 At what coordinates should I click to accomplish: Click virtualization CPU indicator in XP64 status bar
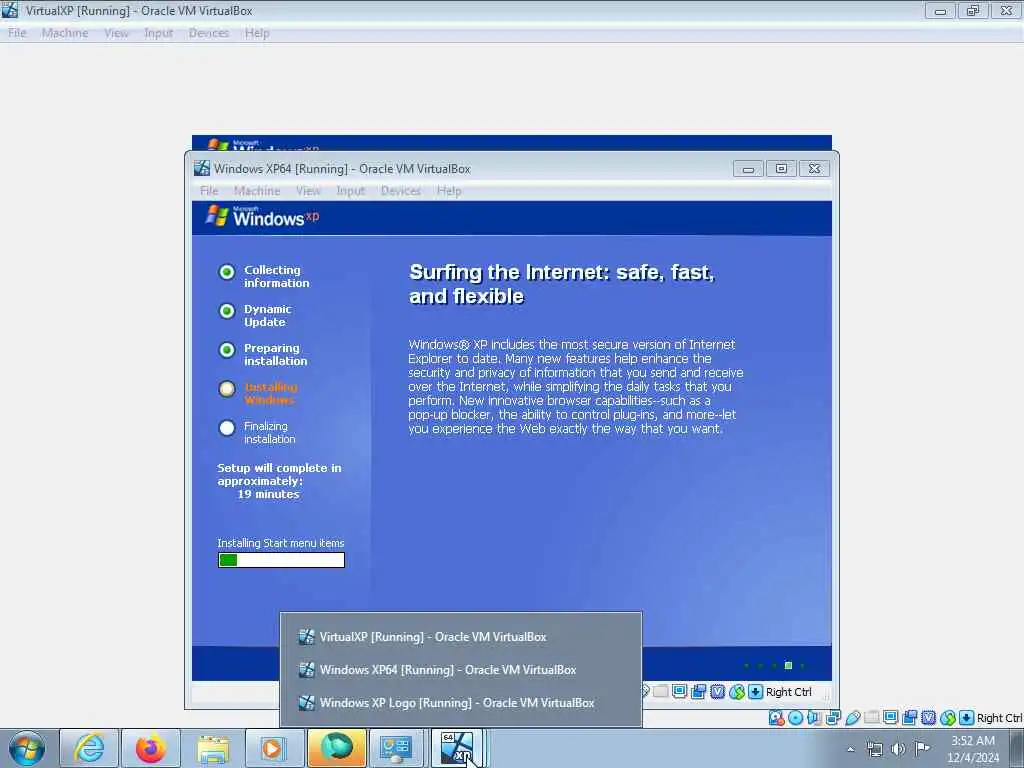point(718,692)
